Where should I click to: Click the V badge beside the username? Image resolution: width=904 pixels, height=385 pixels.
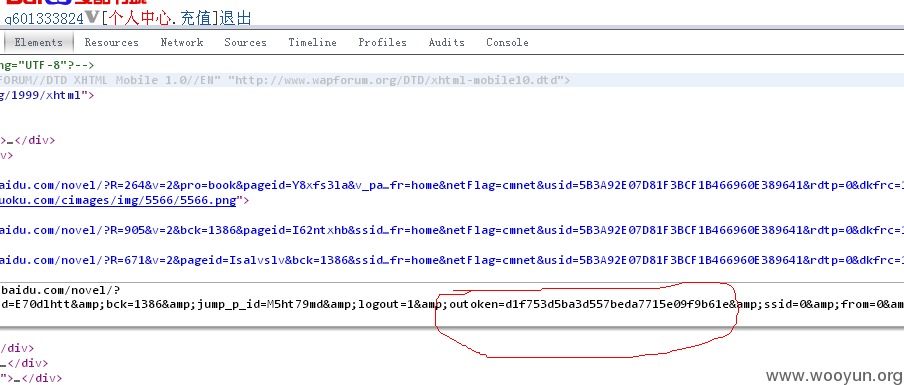[x=92, y=18]
